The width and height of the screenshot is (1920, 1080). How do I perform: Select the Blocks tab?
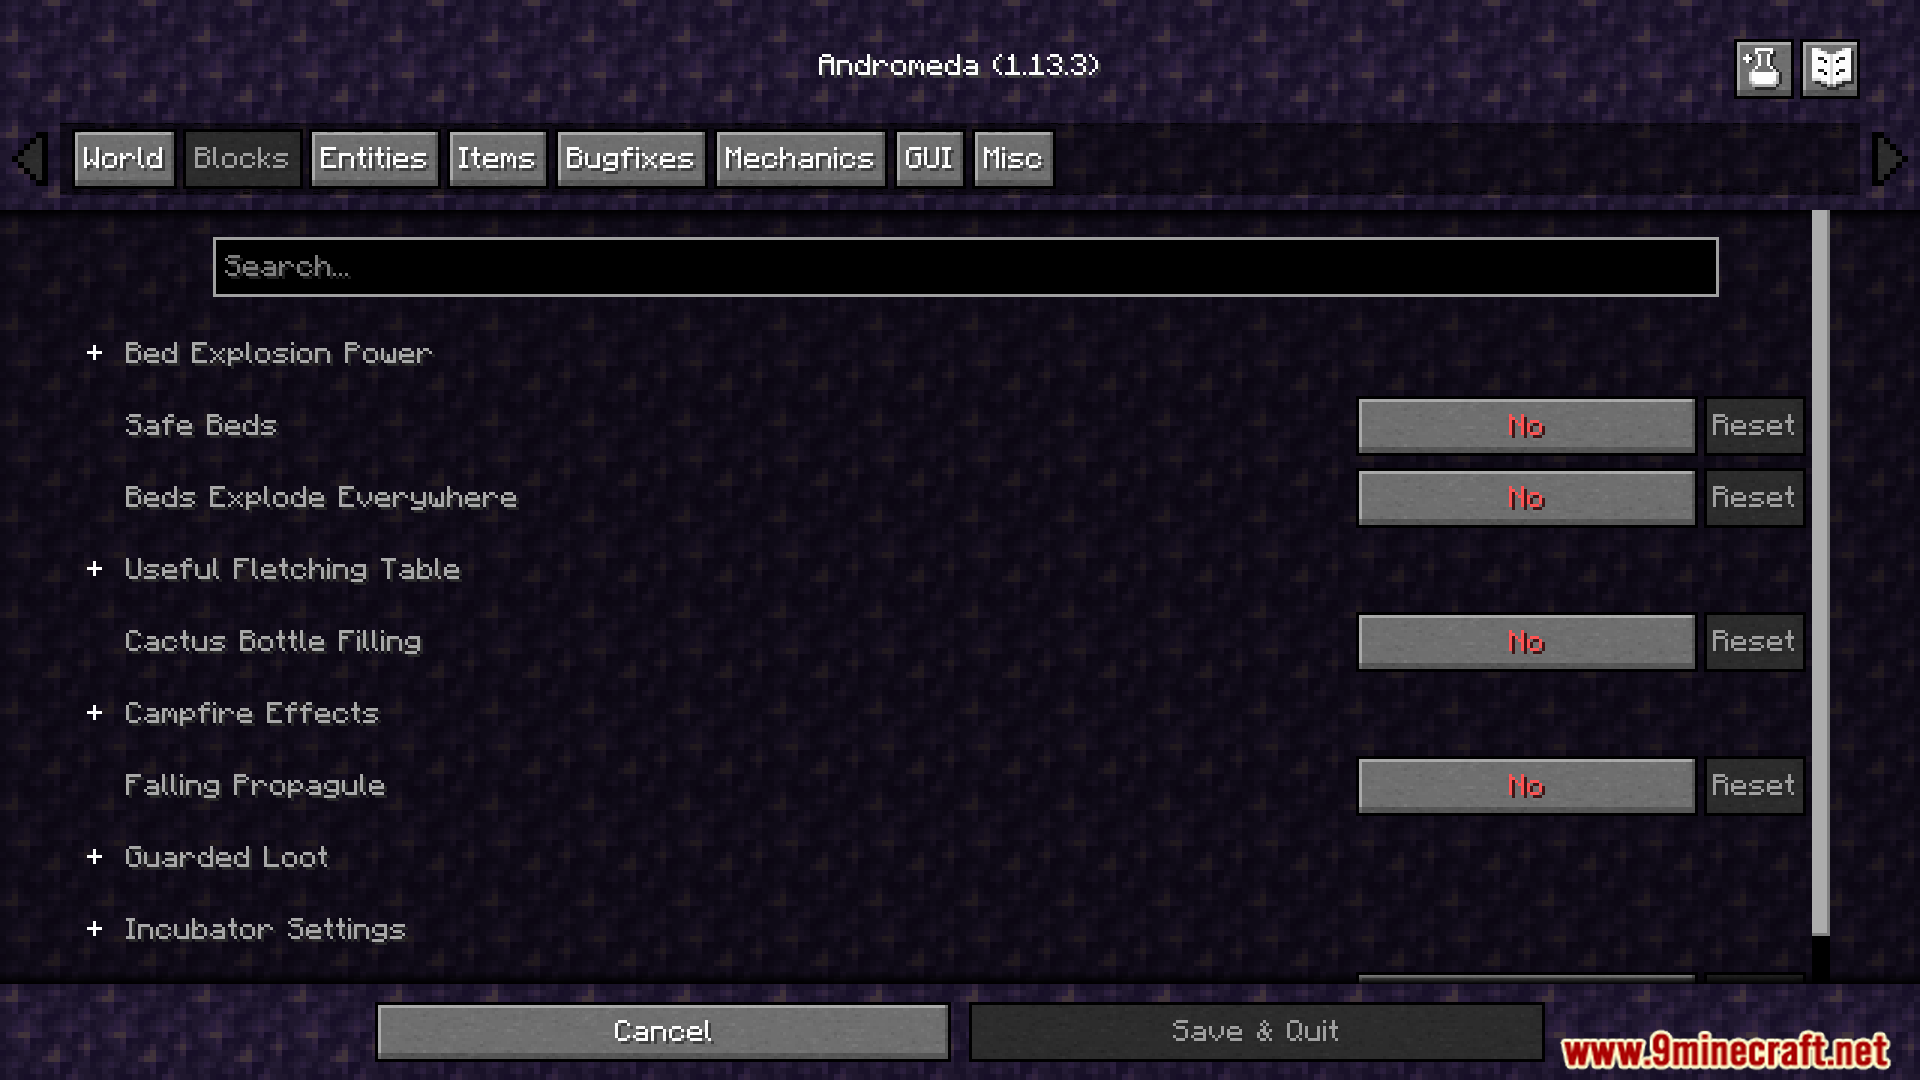[240, 158]
